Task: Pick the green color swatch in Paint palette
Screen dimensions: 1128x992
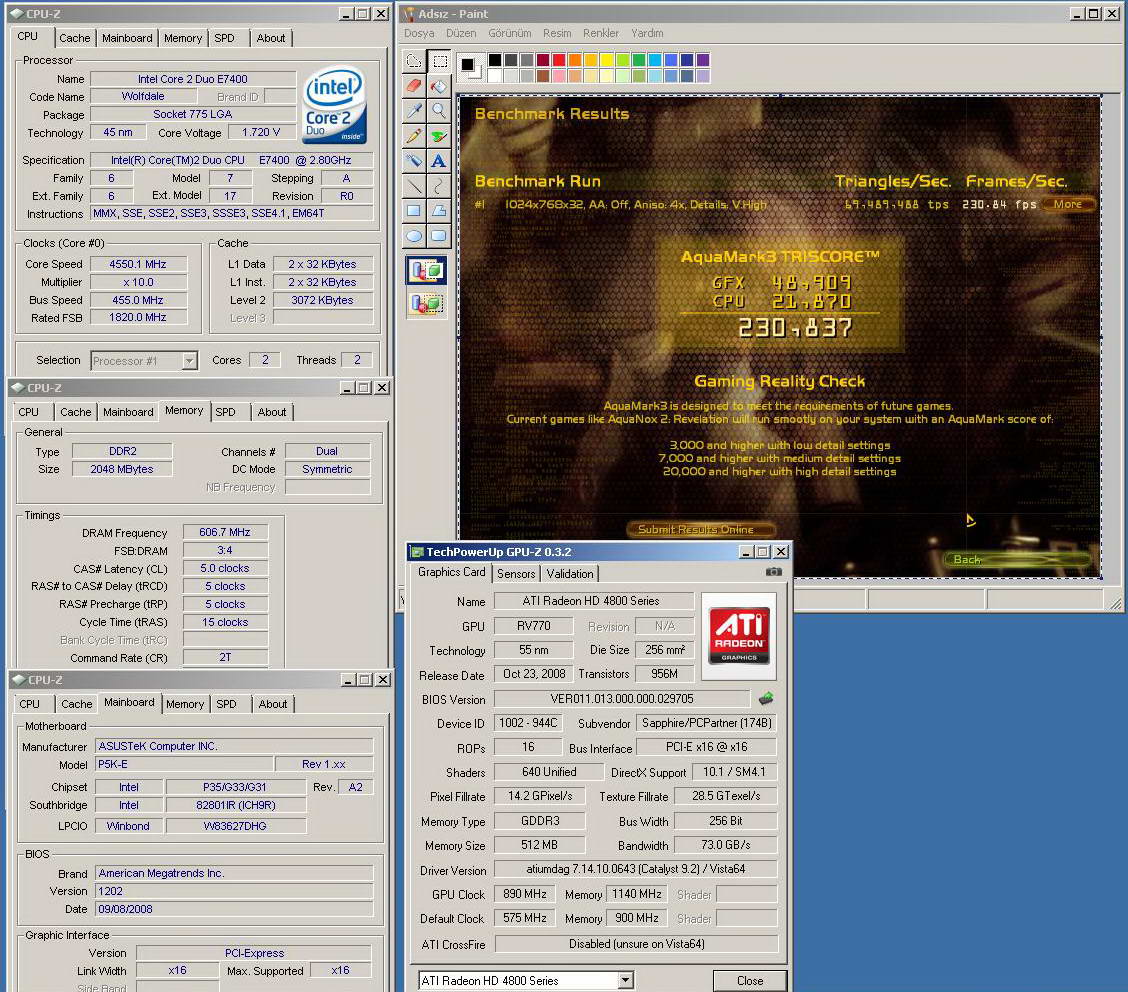Action: point(638,60)
